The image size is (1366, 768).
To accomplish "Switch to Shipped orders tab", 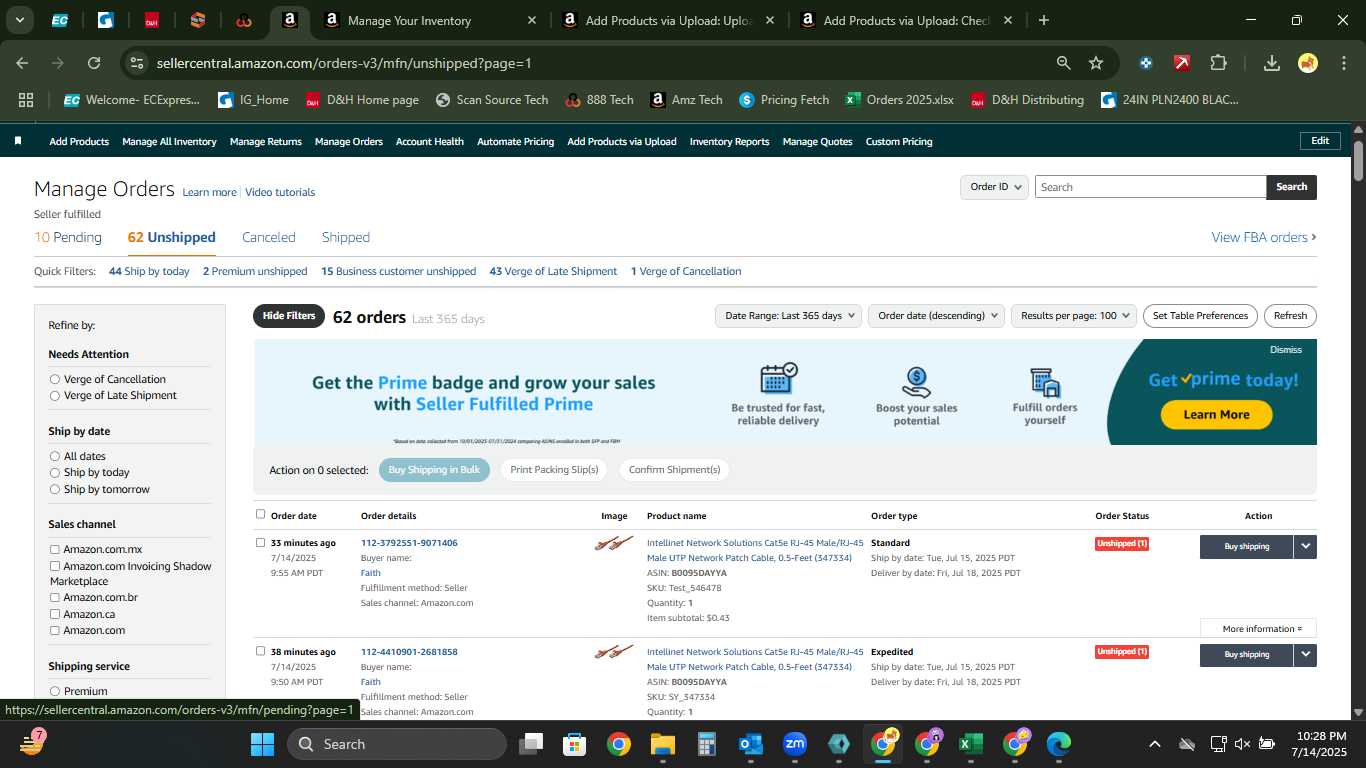I will (x=346, y=237).
